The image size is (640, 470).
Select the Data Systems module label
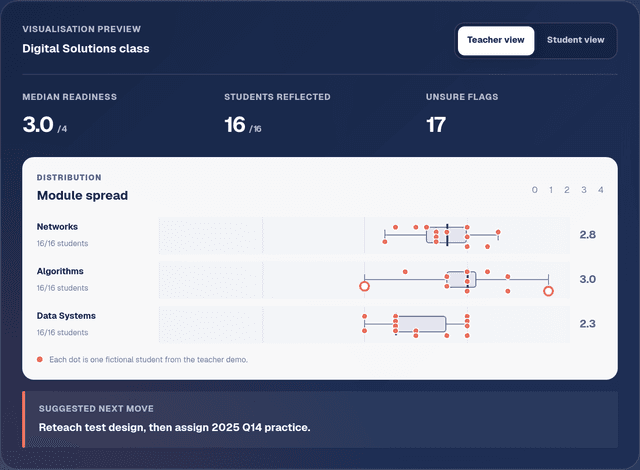pyautogui.click(x=66, y=316)
